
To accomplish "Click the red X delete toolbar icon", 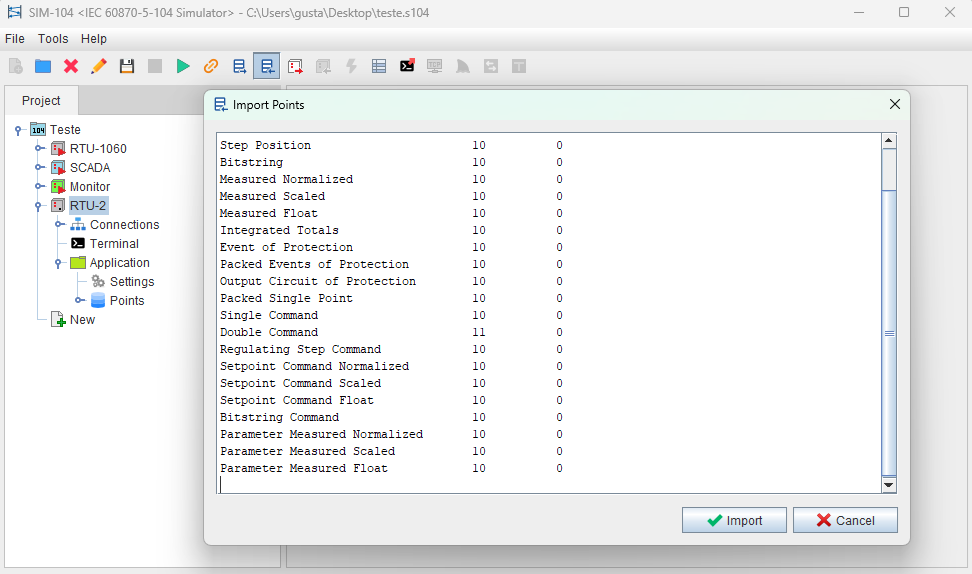I will (71, 66).
